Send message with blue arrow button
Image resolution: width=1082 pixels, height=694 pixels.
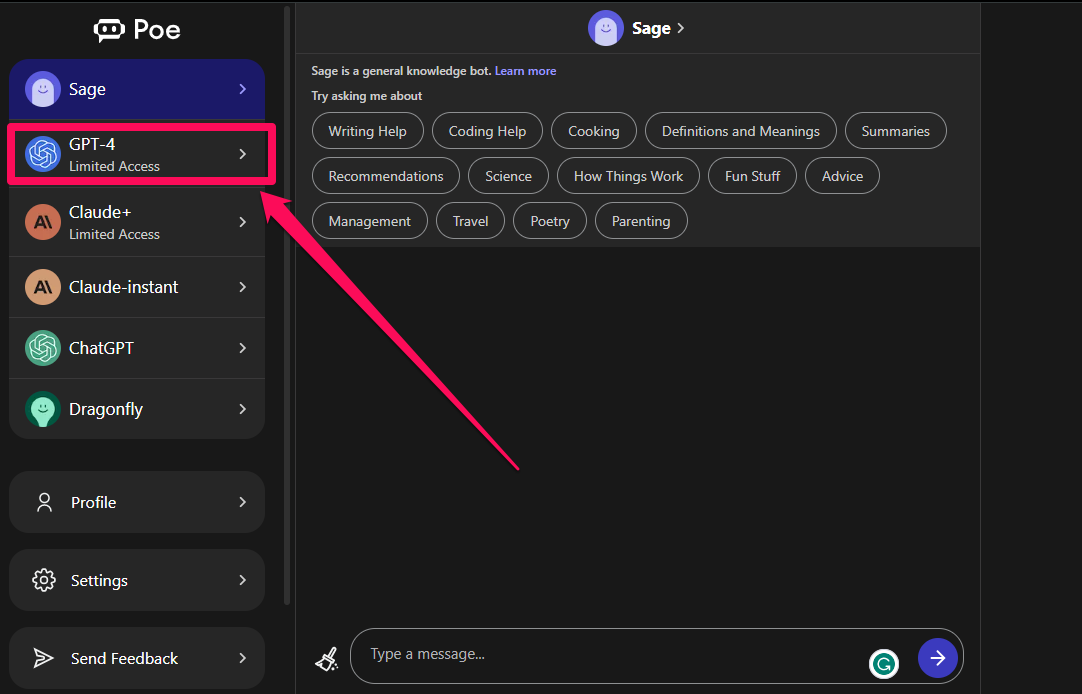937,658
